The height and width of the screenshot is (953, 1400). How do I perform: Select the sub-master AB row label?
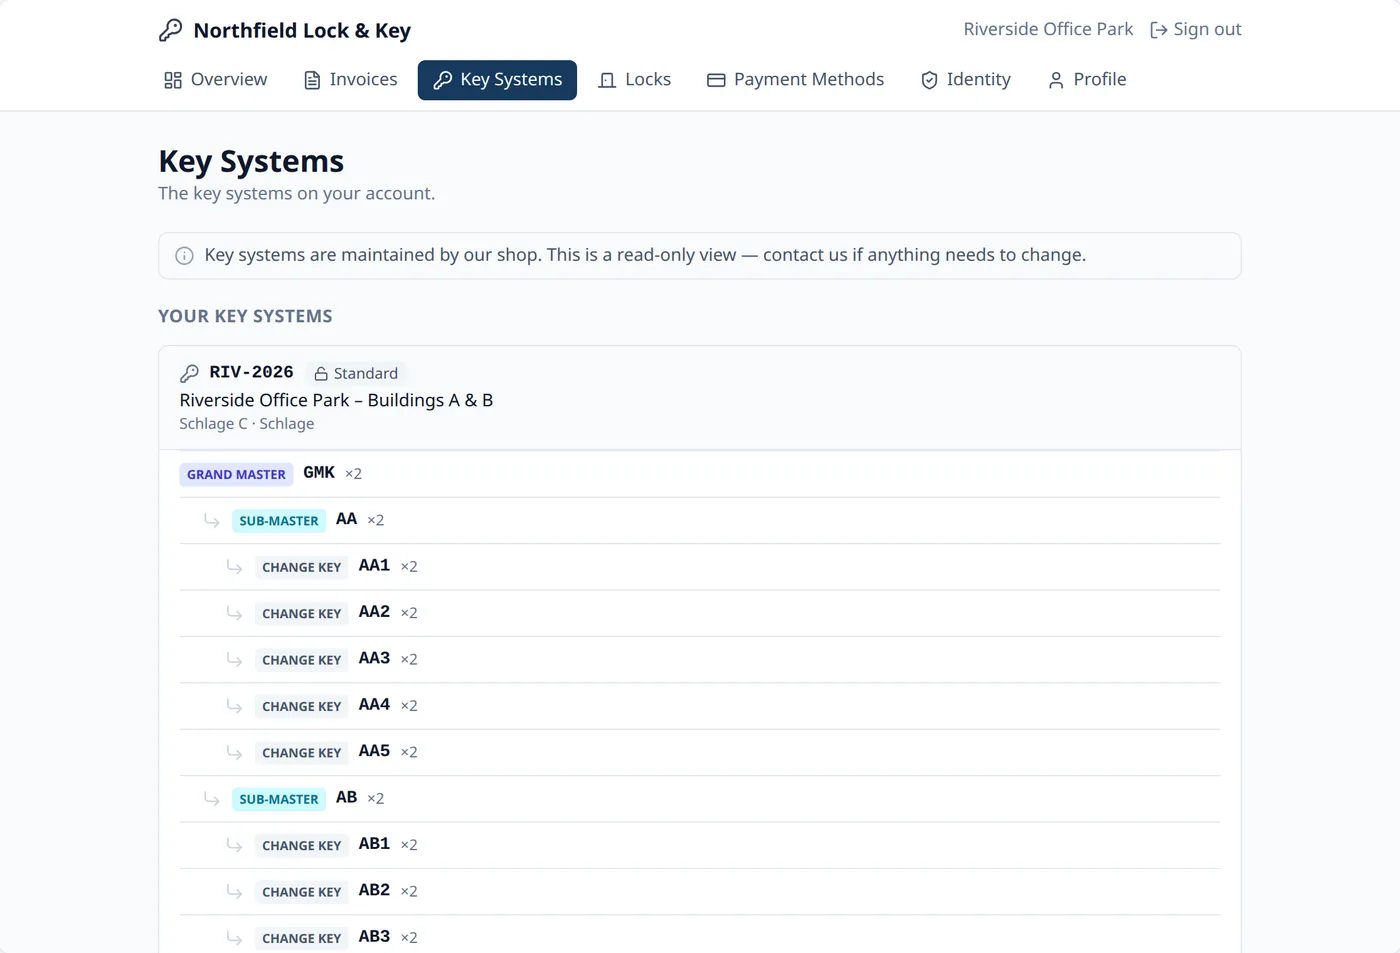(x=346, y=797)
